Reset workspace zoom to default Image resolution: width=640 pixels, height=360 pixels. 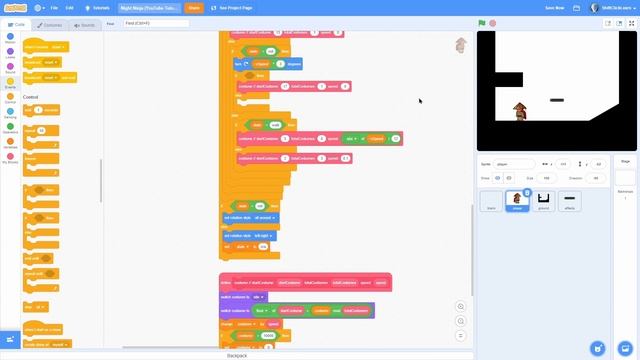[x=460, y=336]
